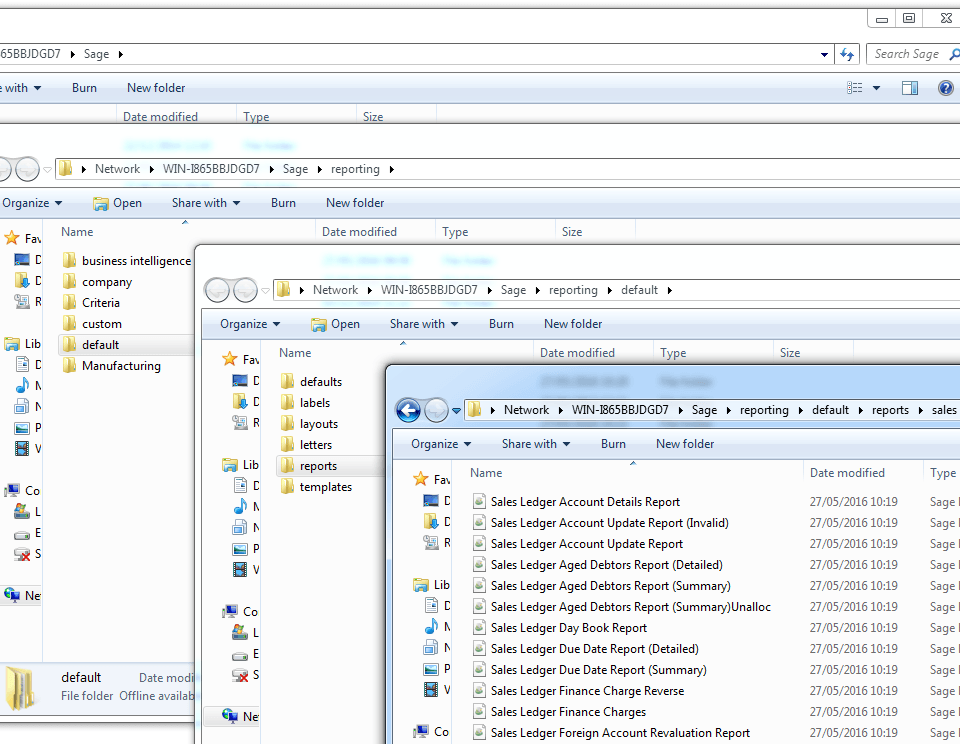
Task: Sort by Size column in default window
Action: tap(790, 353)
